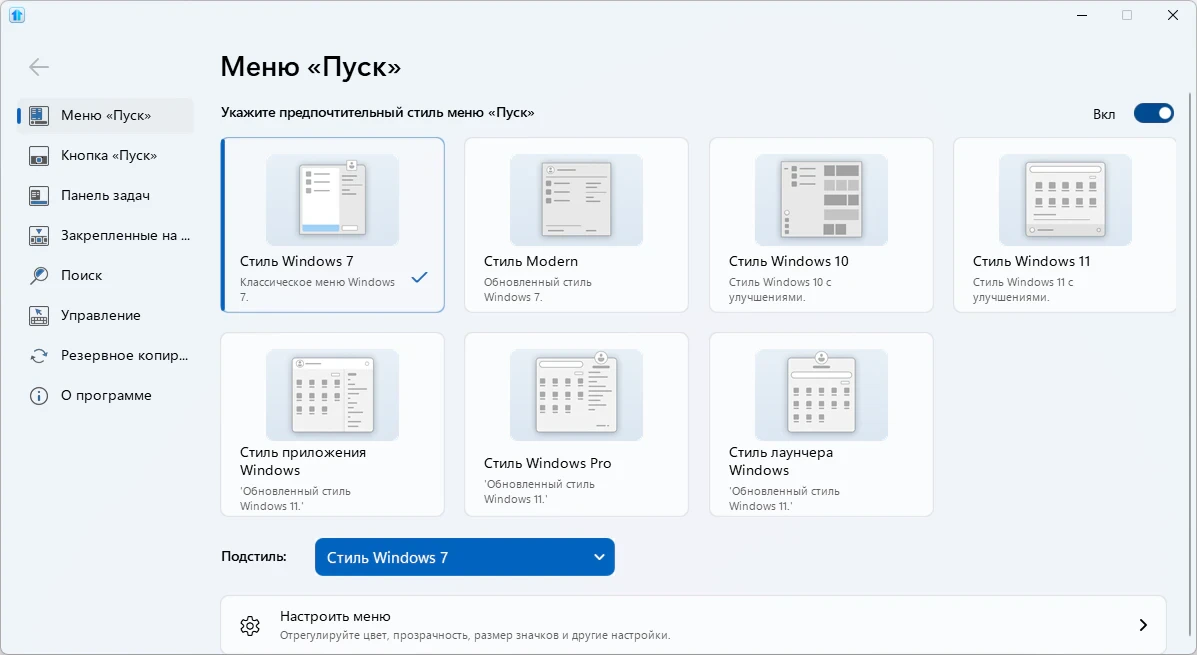Click the Windows launcher style preview image
1197x655 pixels.
click(x=821, y=395)
